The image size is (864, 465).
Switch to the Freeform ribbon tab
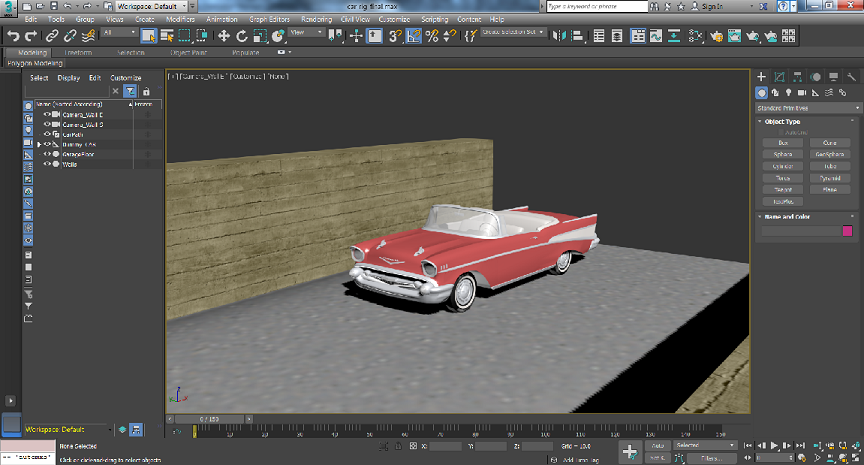point(77,52)
